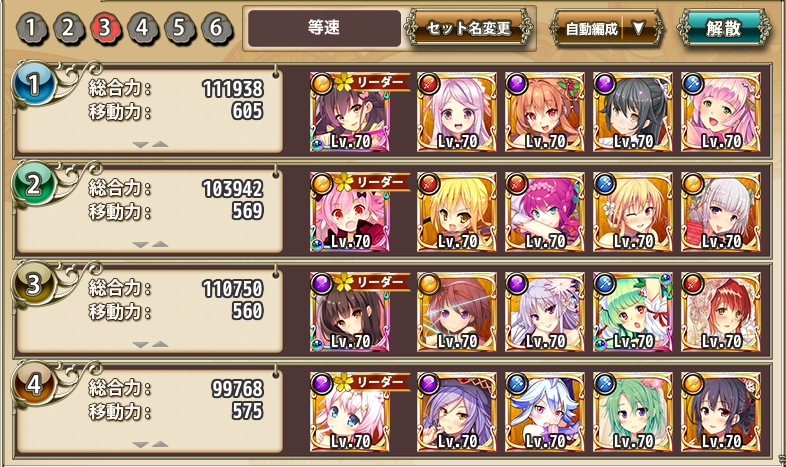Click セット名変更 rename button

(x=468, y=28)
